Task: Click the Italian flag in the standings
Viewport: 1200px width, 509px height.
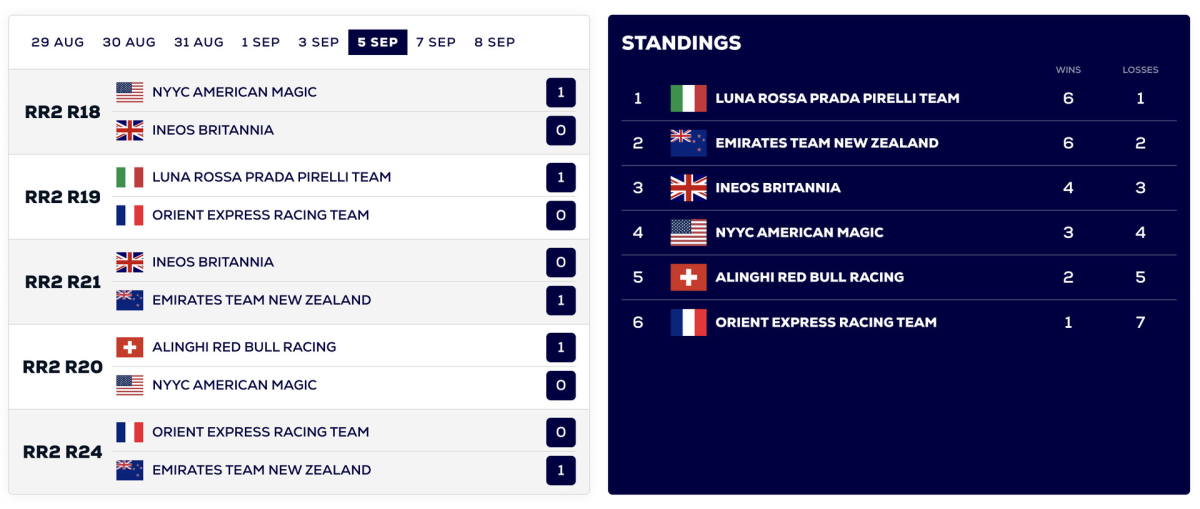Action: 688,98
